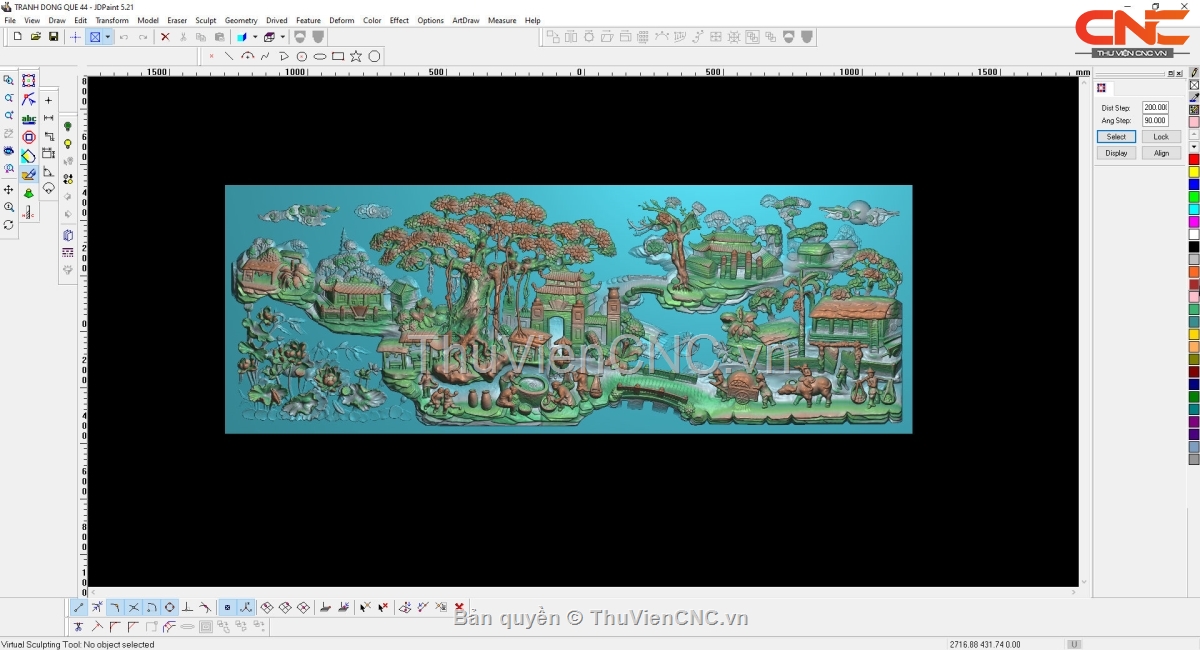Screen dimensions: 1200x650
Task: Open the purple box view dropdown arrow
Action: click(x=282, y=37)
